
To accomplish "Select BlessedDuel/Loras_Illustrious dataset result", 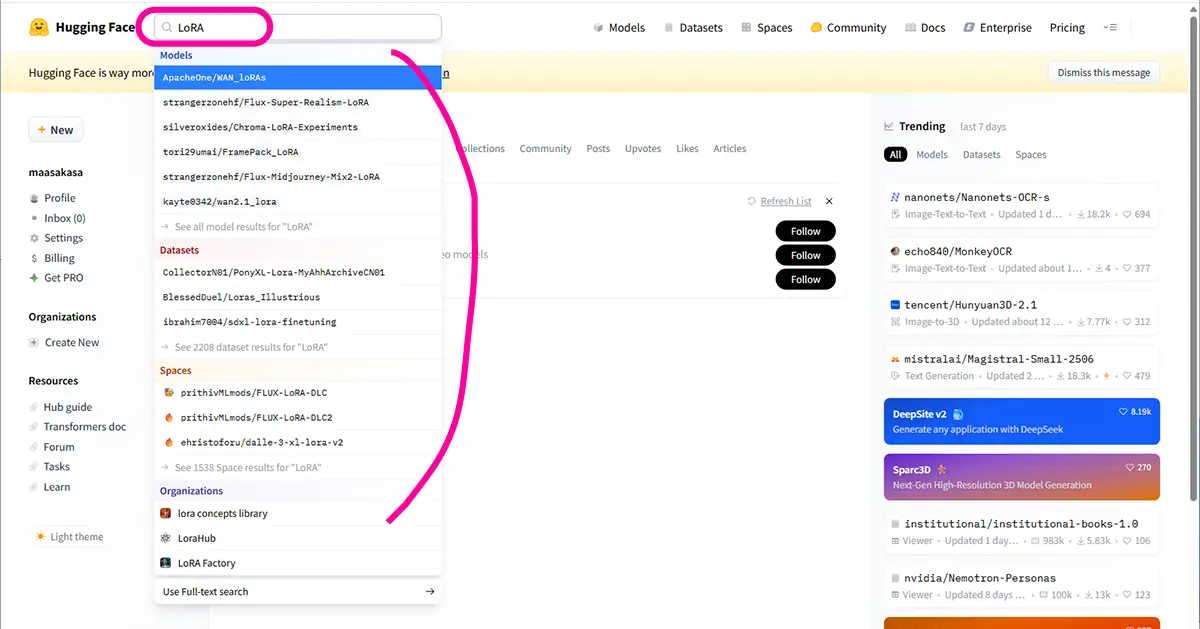I will point(298,297).
